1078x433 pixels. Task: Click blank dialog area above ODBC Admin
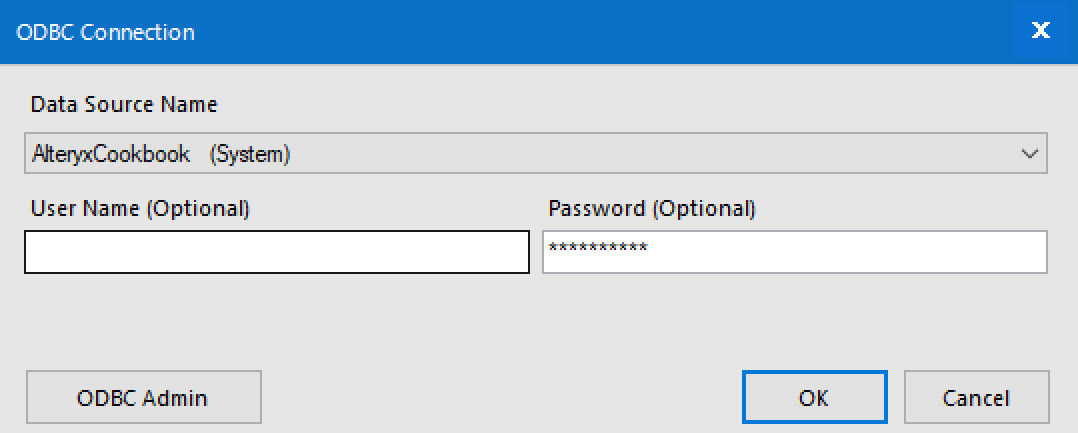tap(143, 323)
